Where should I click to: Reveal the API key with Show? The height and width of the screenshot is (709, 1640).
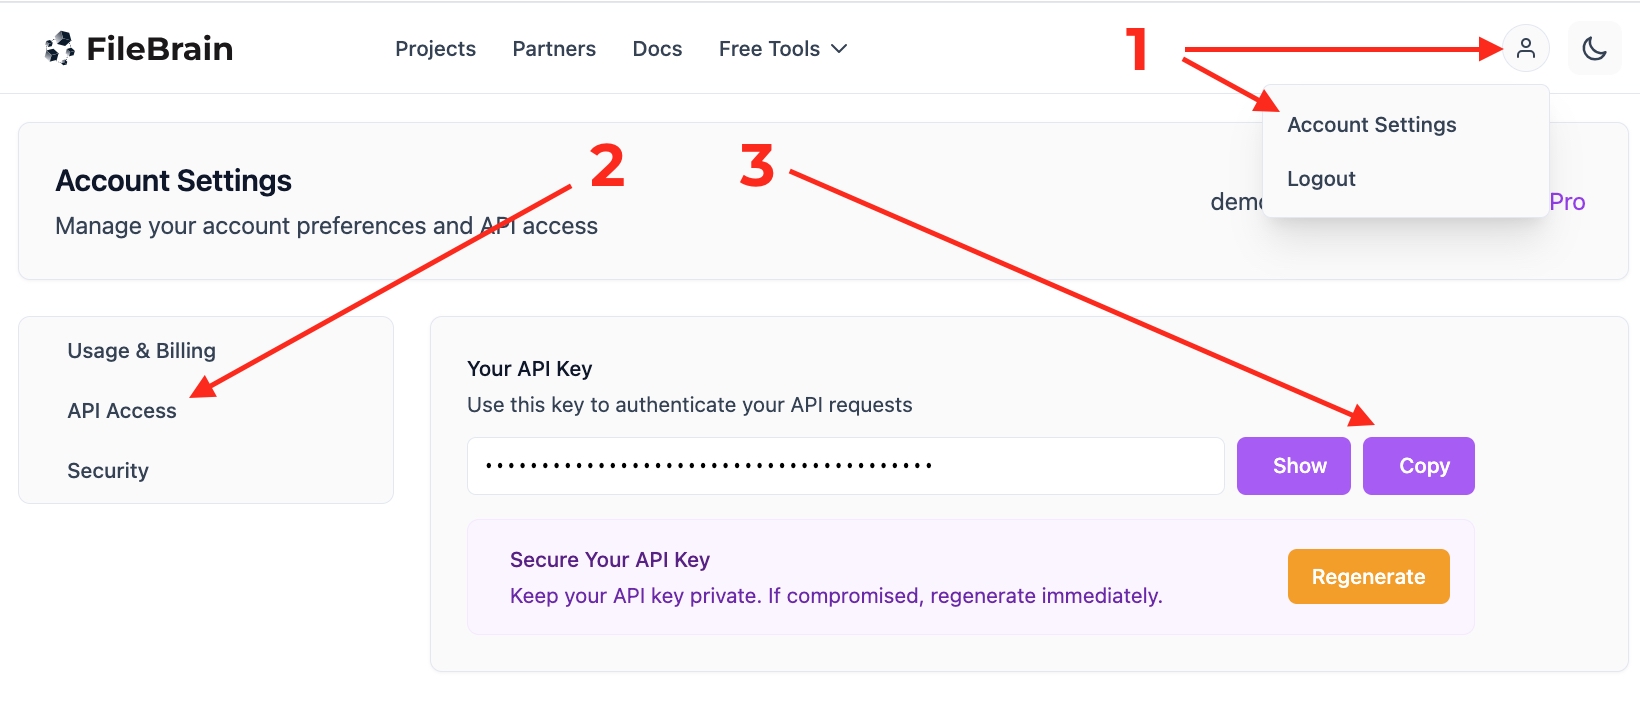tap(1299, 466)
